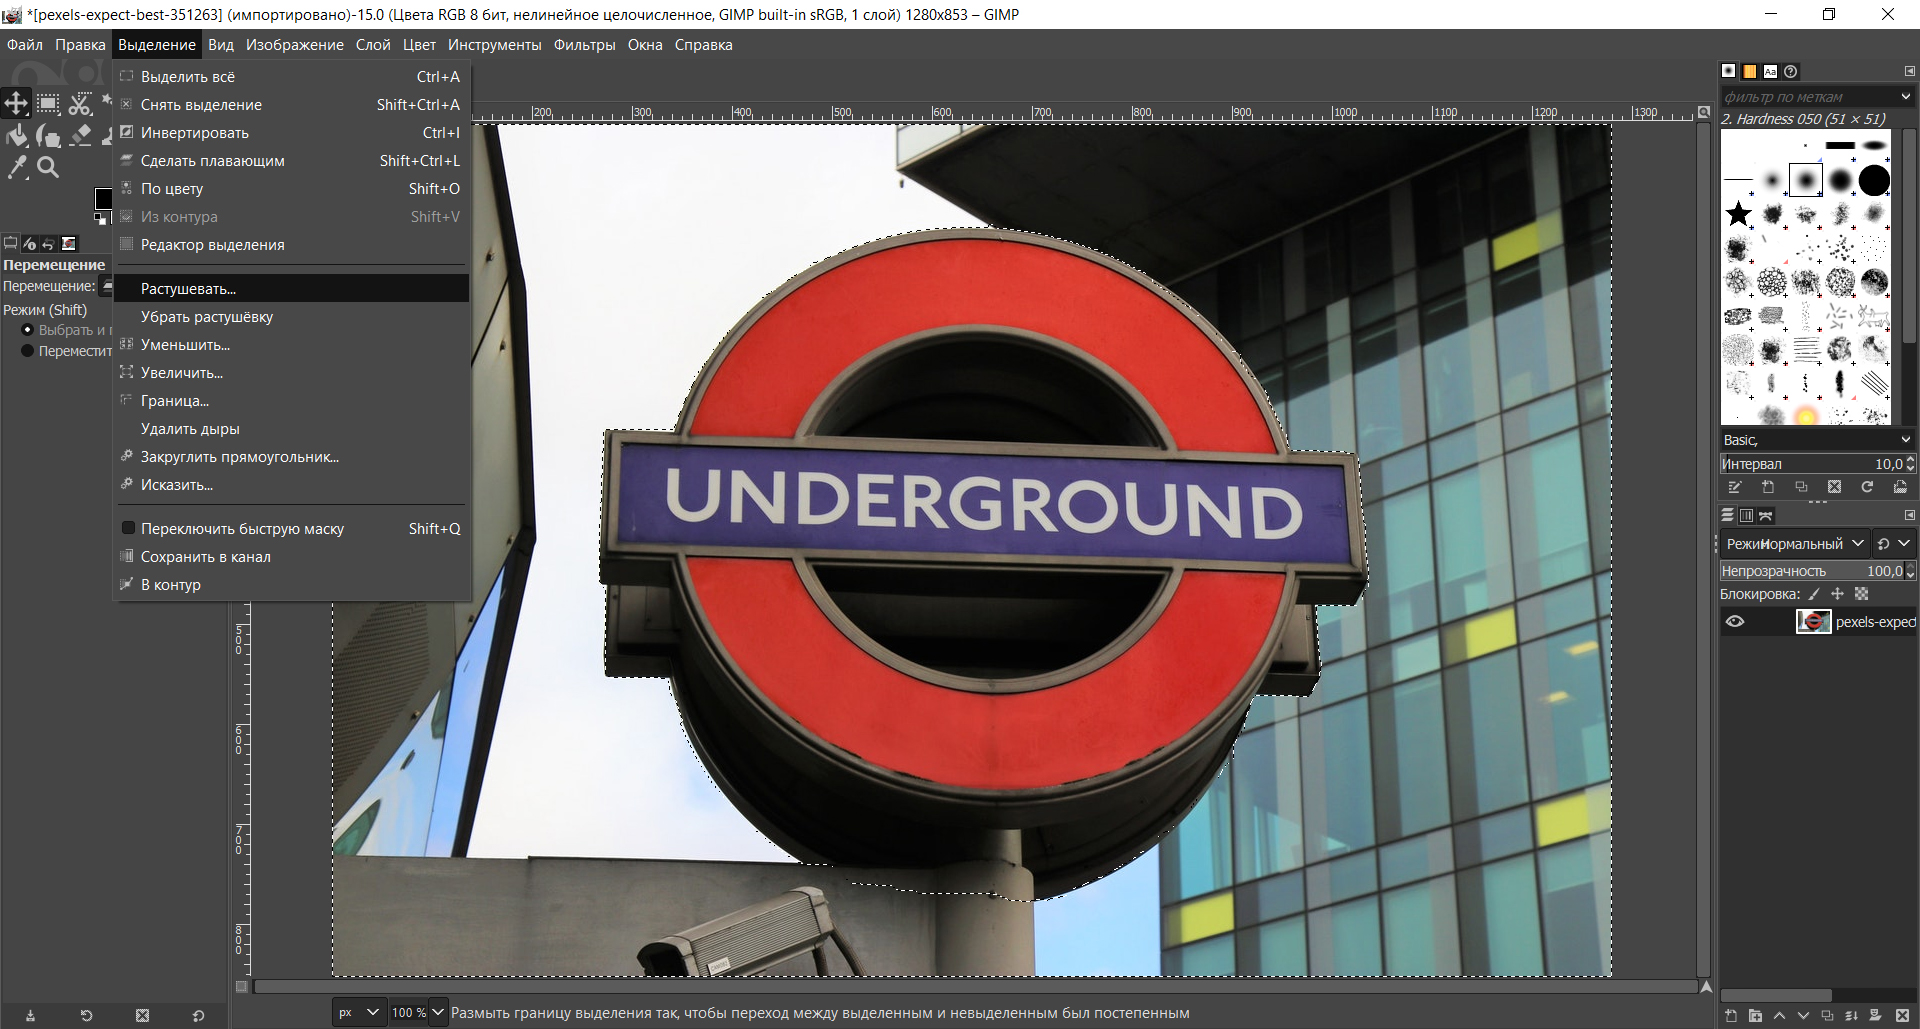Open the Document History tab icon

[x=1791, y=71]
